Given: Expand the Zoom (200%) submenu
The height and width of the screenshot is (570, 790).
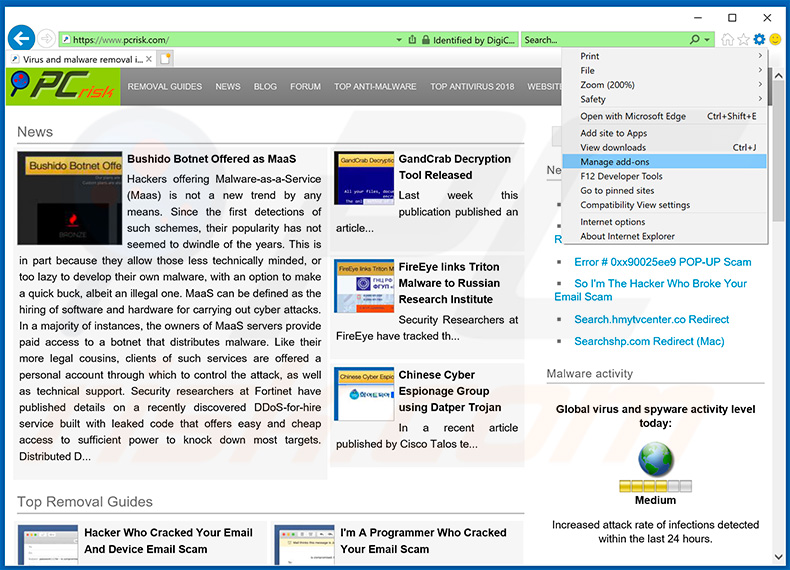Looking at the screenshot, I should point(665,85).
